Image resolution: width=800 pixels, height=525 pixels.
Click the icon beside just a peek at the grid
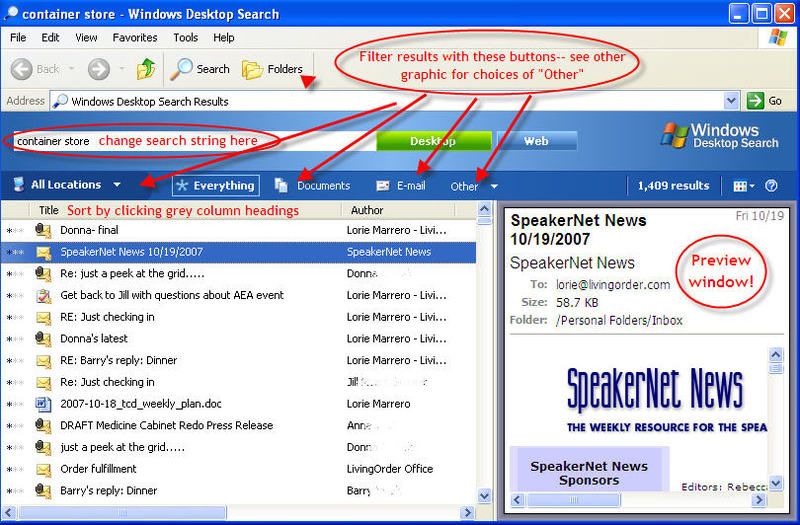[43, 447]
